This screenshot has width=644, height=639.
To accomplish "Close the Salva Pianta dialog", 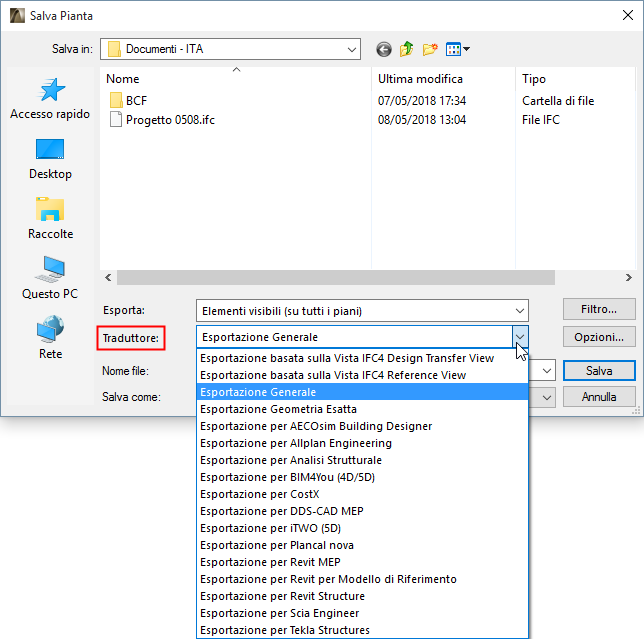I will pos(628,16).
